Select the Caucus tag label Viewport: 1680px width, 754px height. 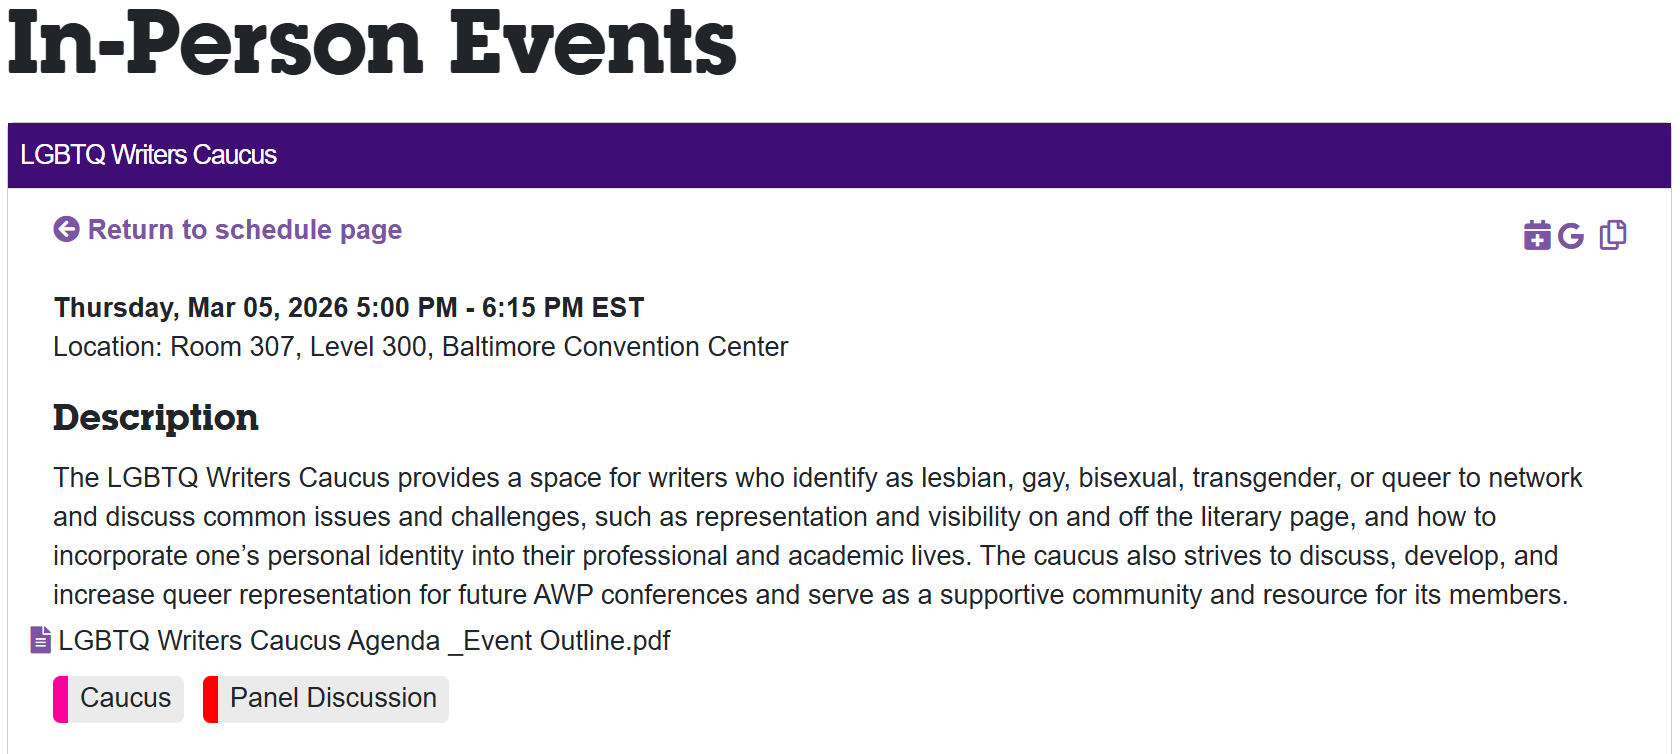125,698
